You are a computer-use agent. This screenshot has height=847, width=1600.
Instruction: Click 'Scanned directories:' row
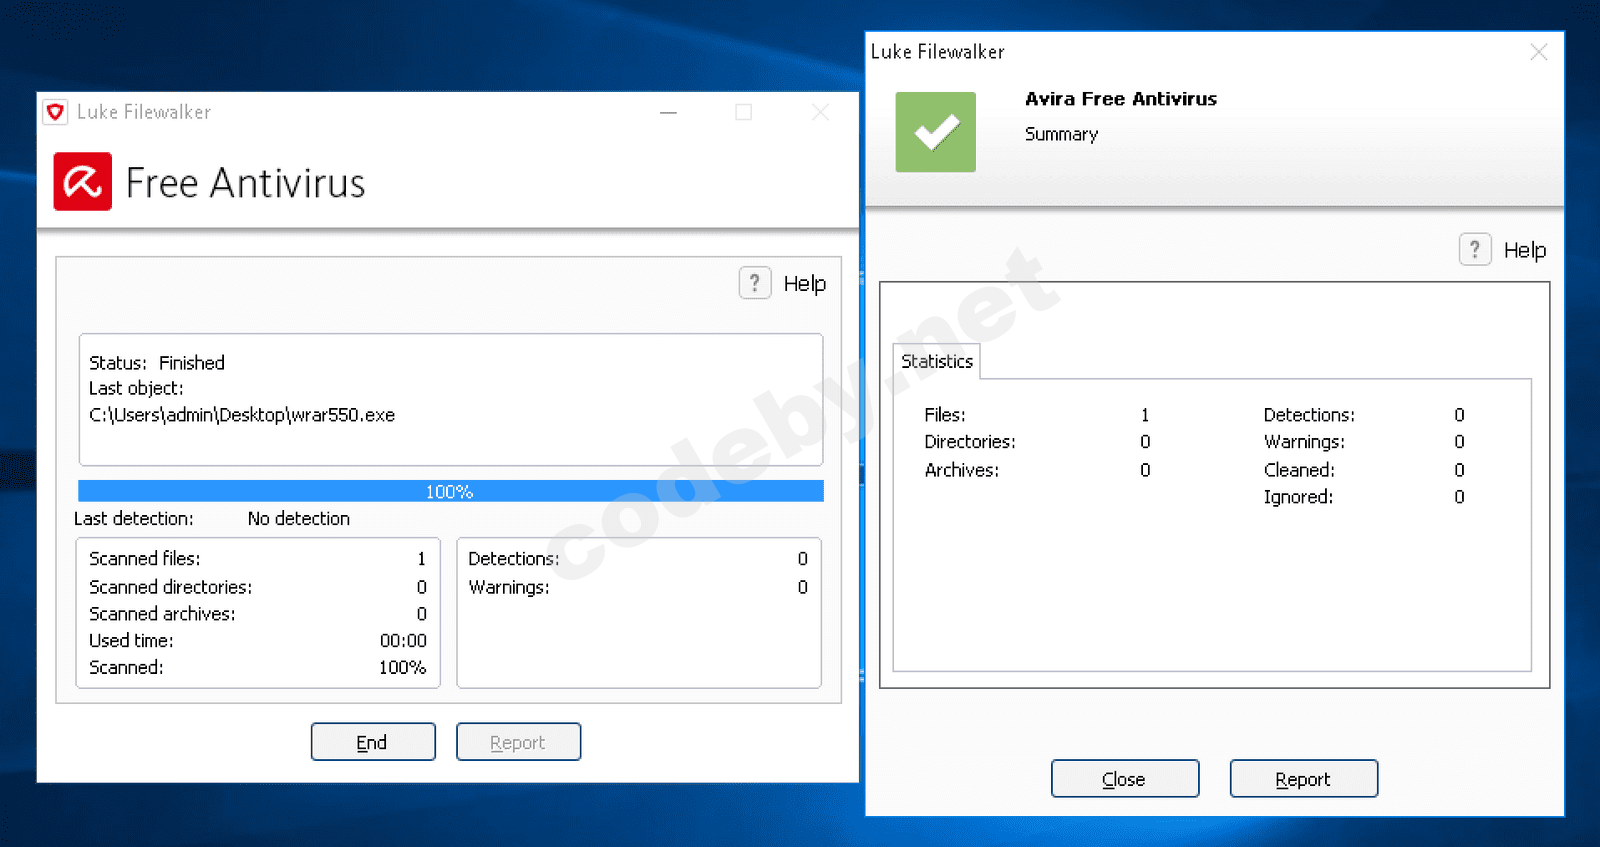tap(258, 587)
